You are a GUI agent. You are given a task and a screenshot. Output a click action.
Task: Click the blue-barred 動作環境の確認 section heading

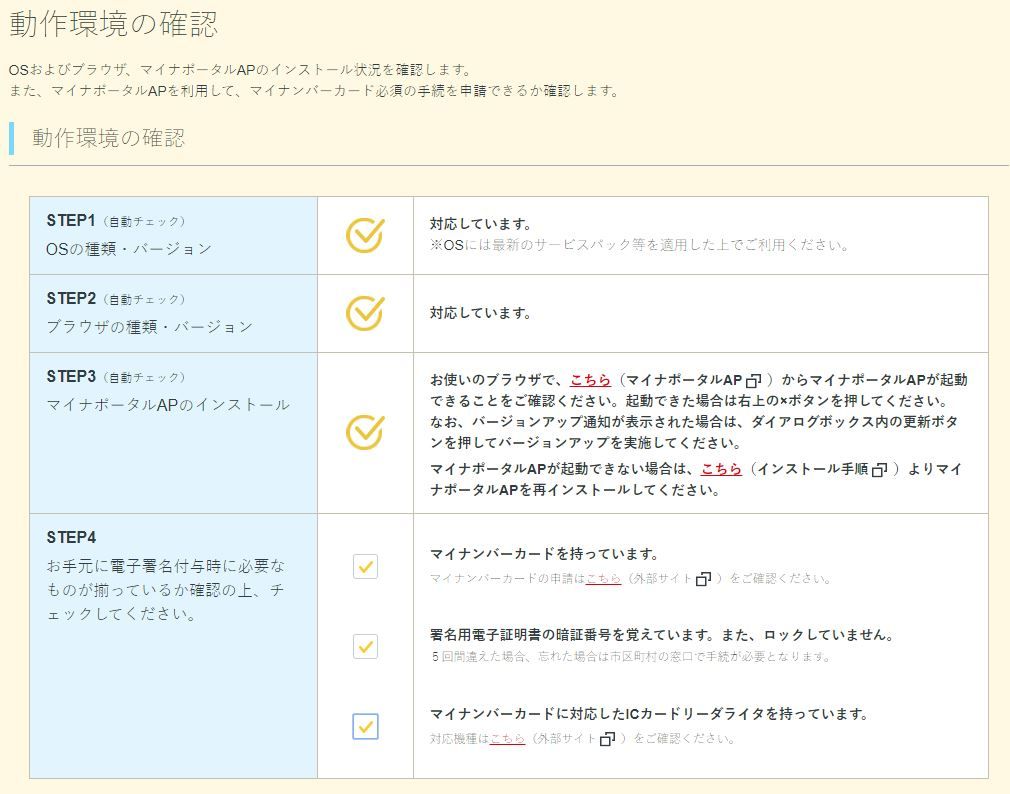[108, 138]
